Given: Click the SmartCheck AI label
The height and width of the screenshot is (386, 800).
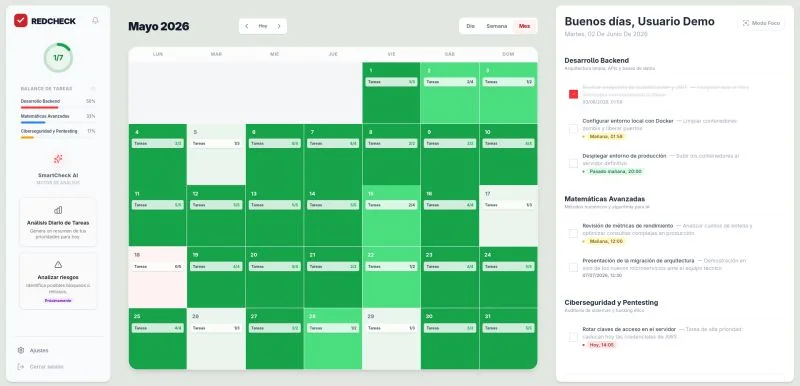Looking at the screenshot, I should pos(58,175).
